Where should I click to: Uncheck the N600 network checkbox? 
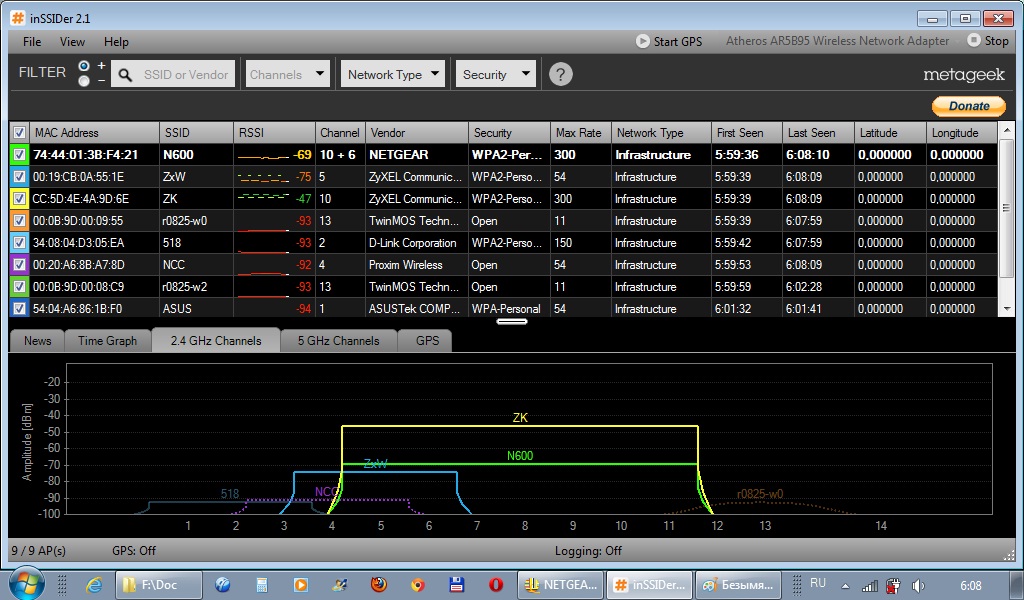click(x=19, y=155)
